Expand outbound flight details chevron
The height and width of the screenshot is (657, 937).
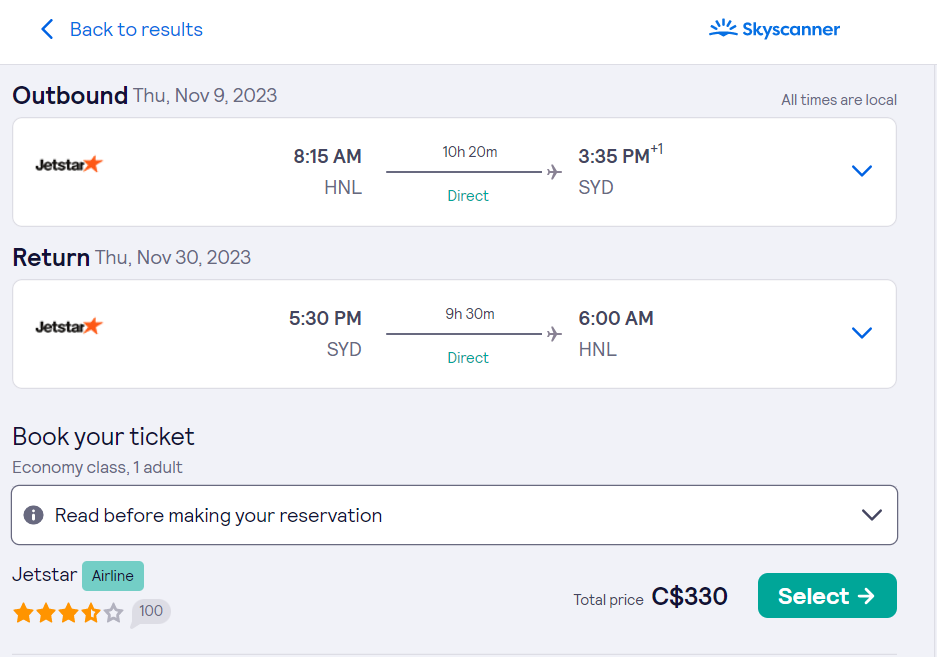[861, 171]
